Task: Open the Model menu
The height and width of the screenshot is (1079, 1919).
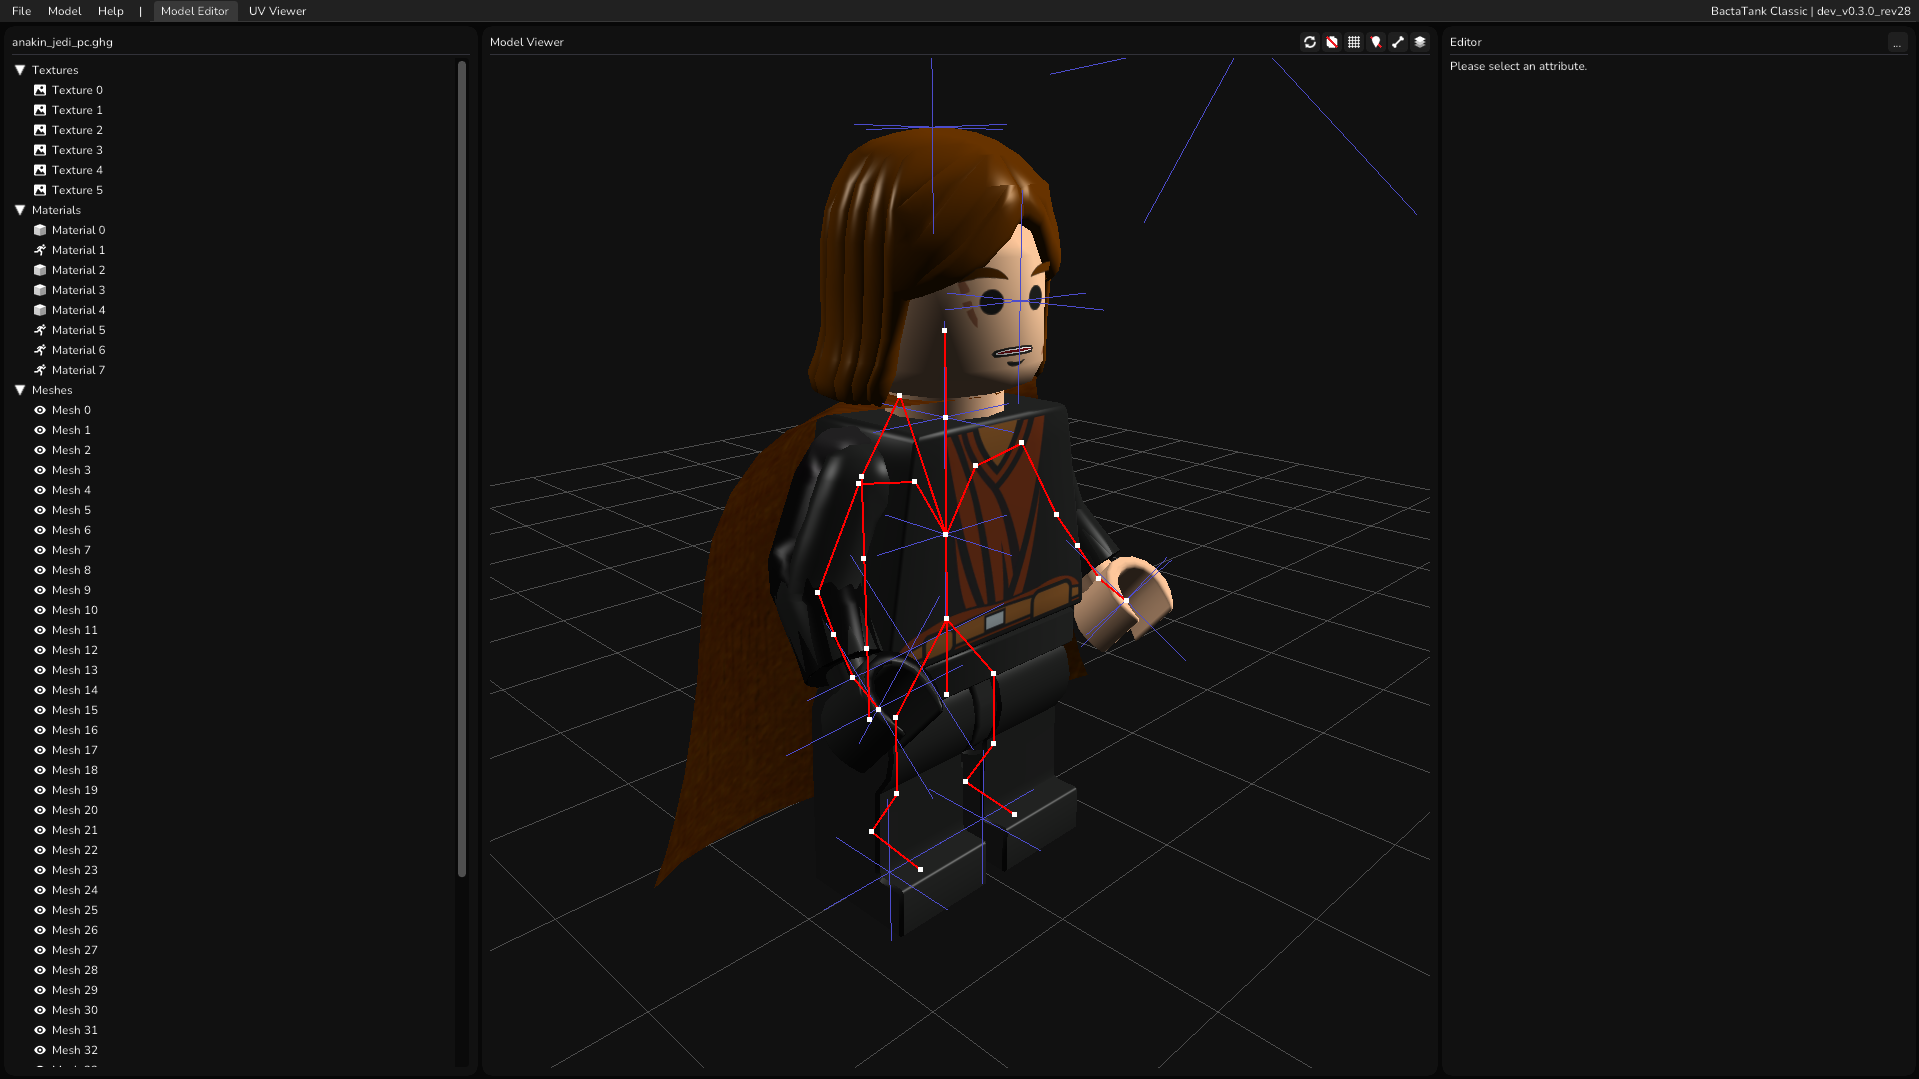Action: tap(64, 11)
